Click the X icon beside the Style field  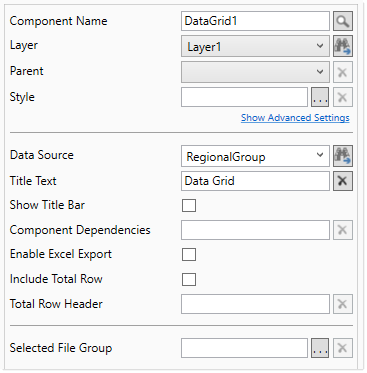click(x=343, y=97)
